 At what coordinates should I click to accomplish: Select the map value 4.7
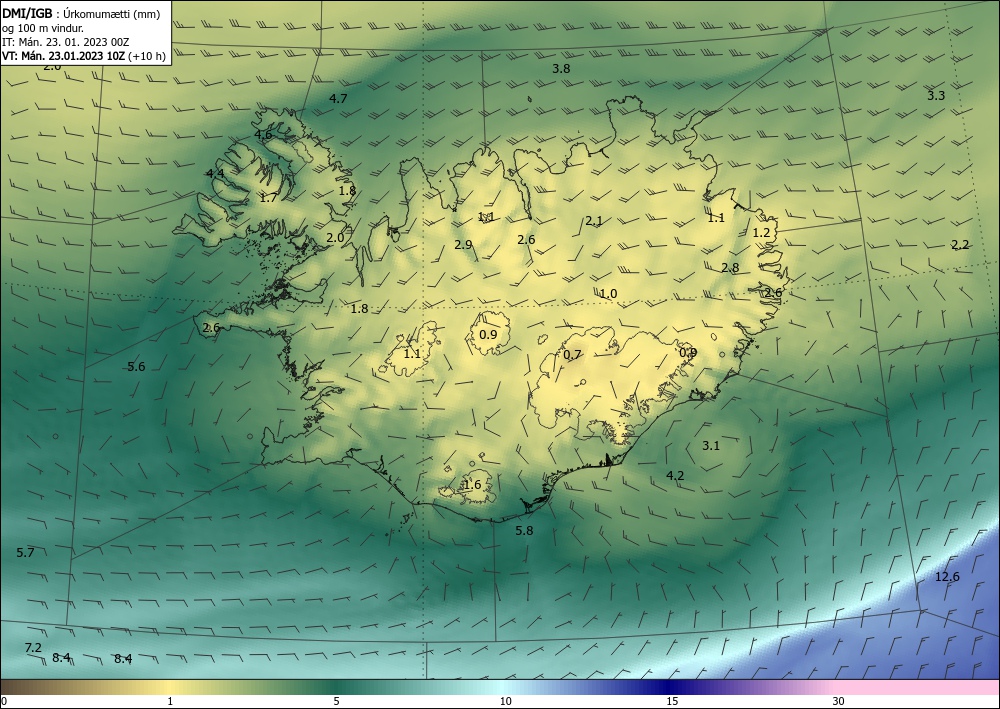tap(338, 98)
